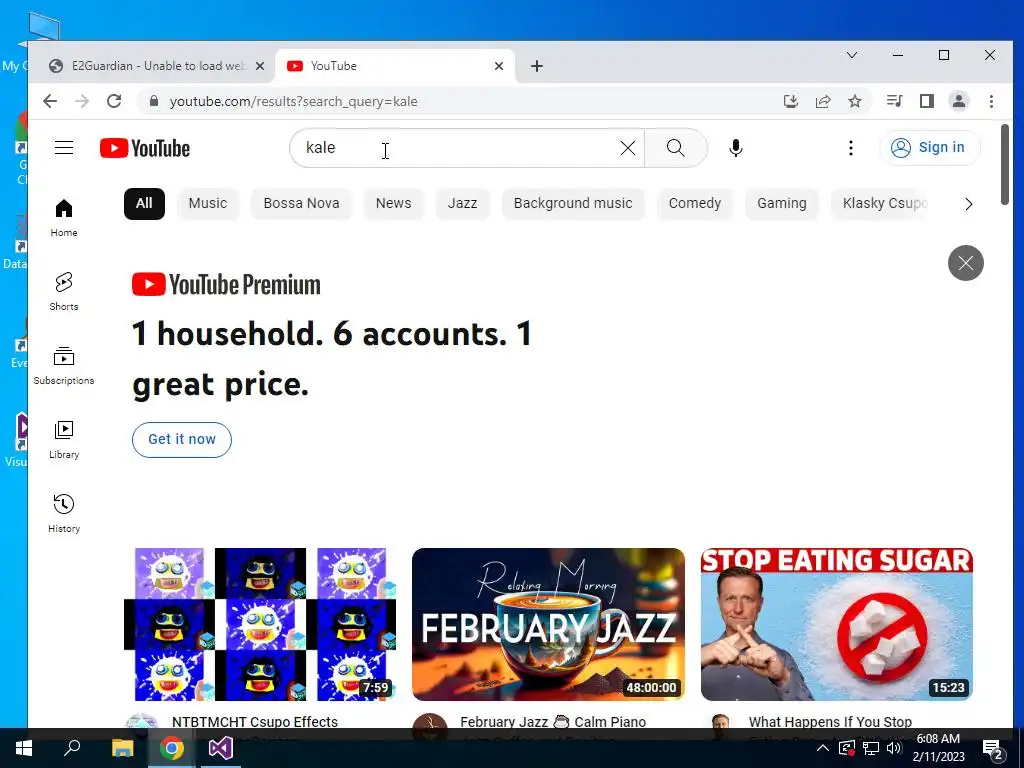
Task: Click the browser forward arrow
Action: pyautogui.click(x=82, y=101)
